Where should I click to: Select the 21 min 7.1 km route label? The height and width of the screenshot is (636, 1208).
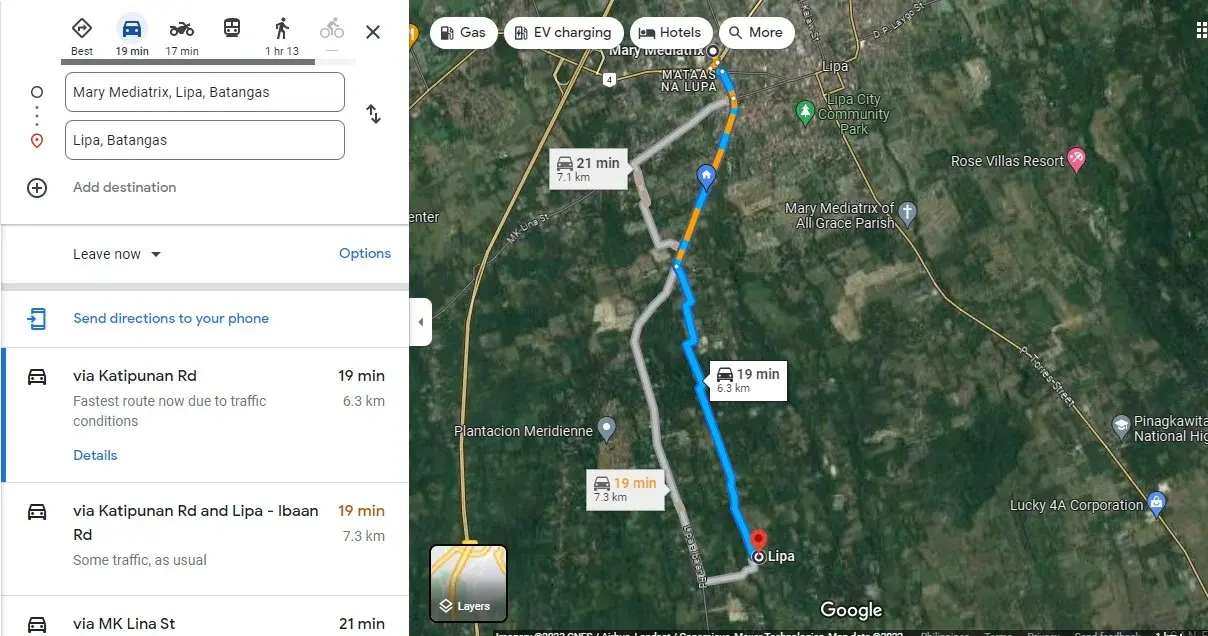pyautogui.click(x=588, y=169)
